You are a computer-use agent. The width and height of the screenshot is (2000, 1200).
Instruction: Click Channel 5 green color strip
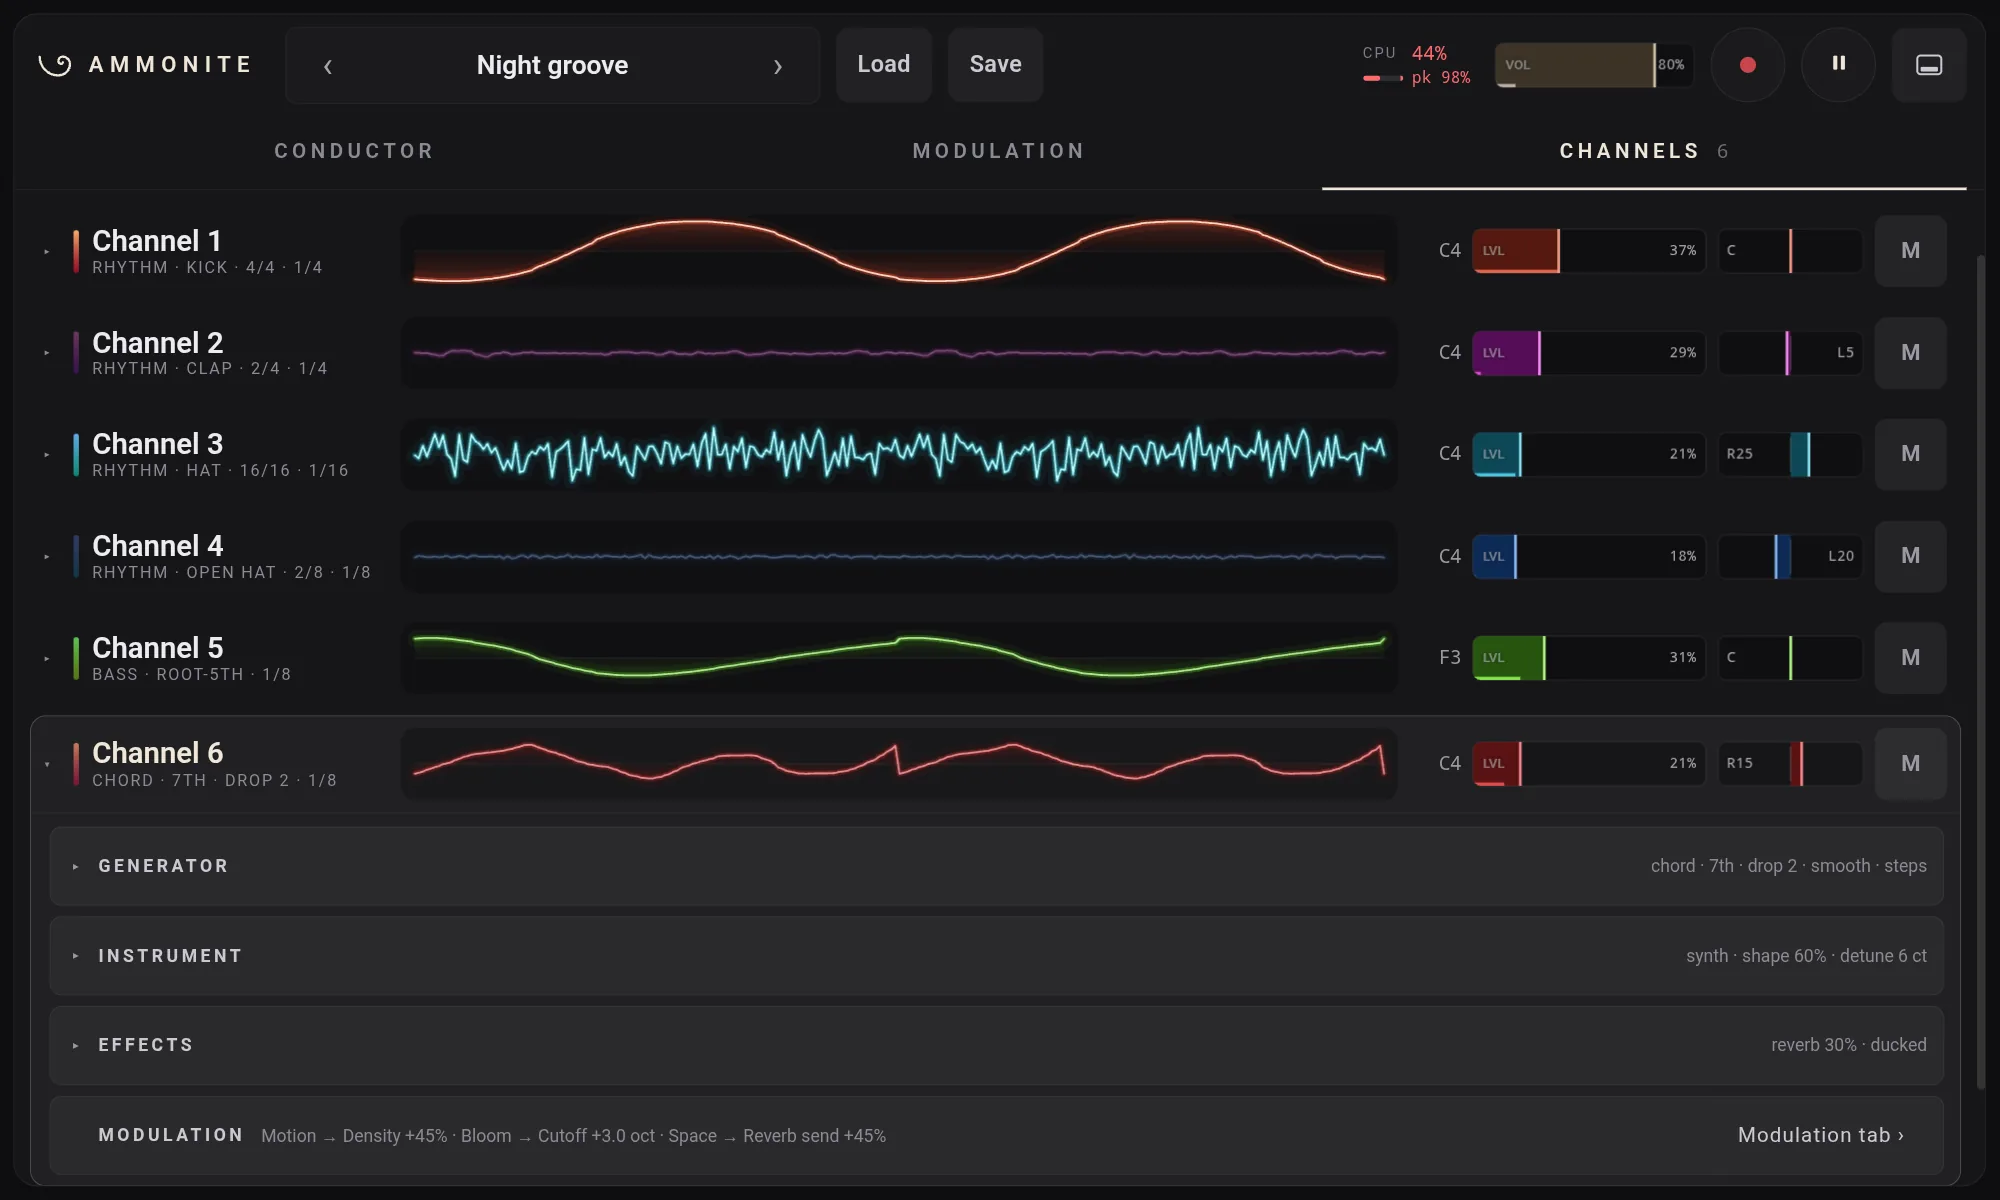click(x=76, y=658)
